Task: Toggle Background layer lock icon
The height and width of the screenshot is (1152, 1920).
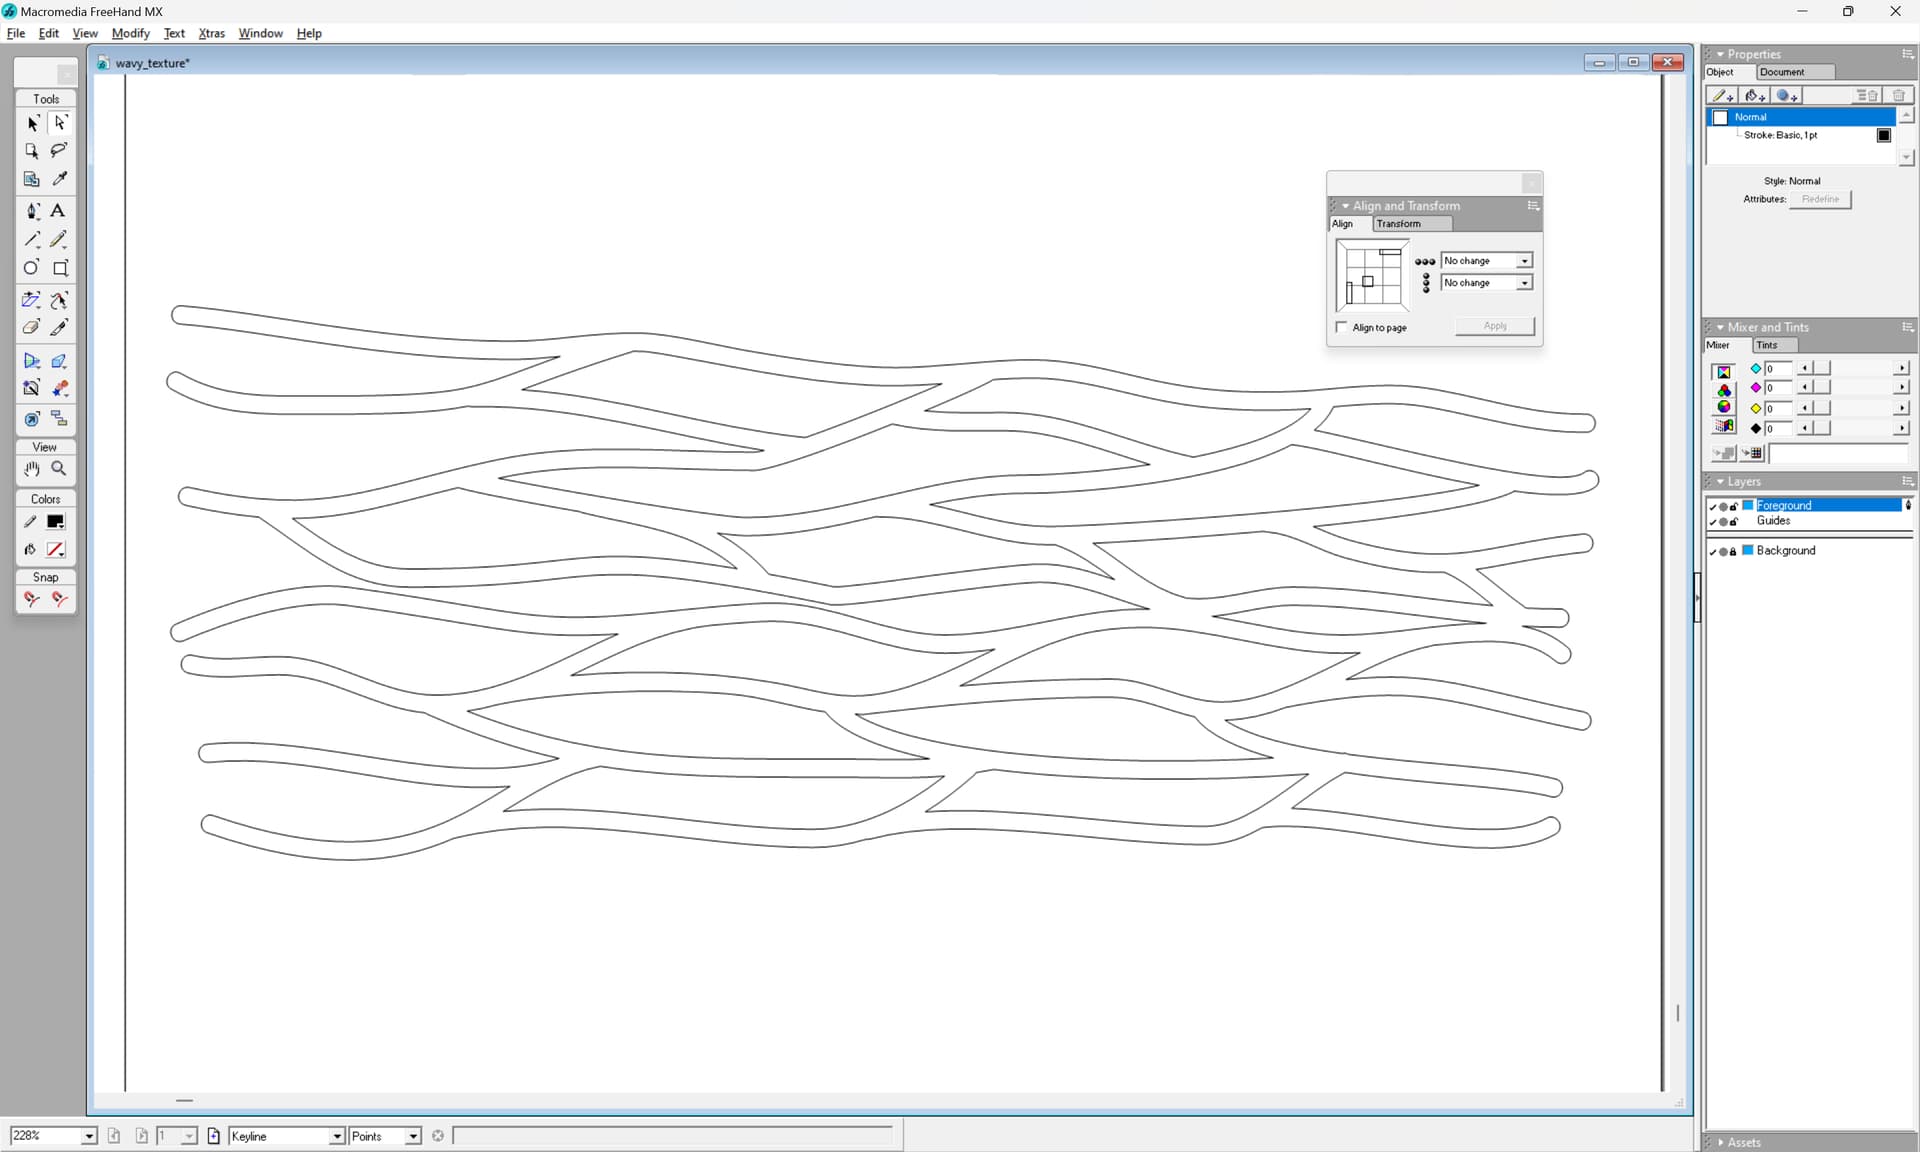Action: click(1733, 551)
